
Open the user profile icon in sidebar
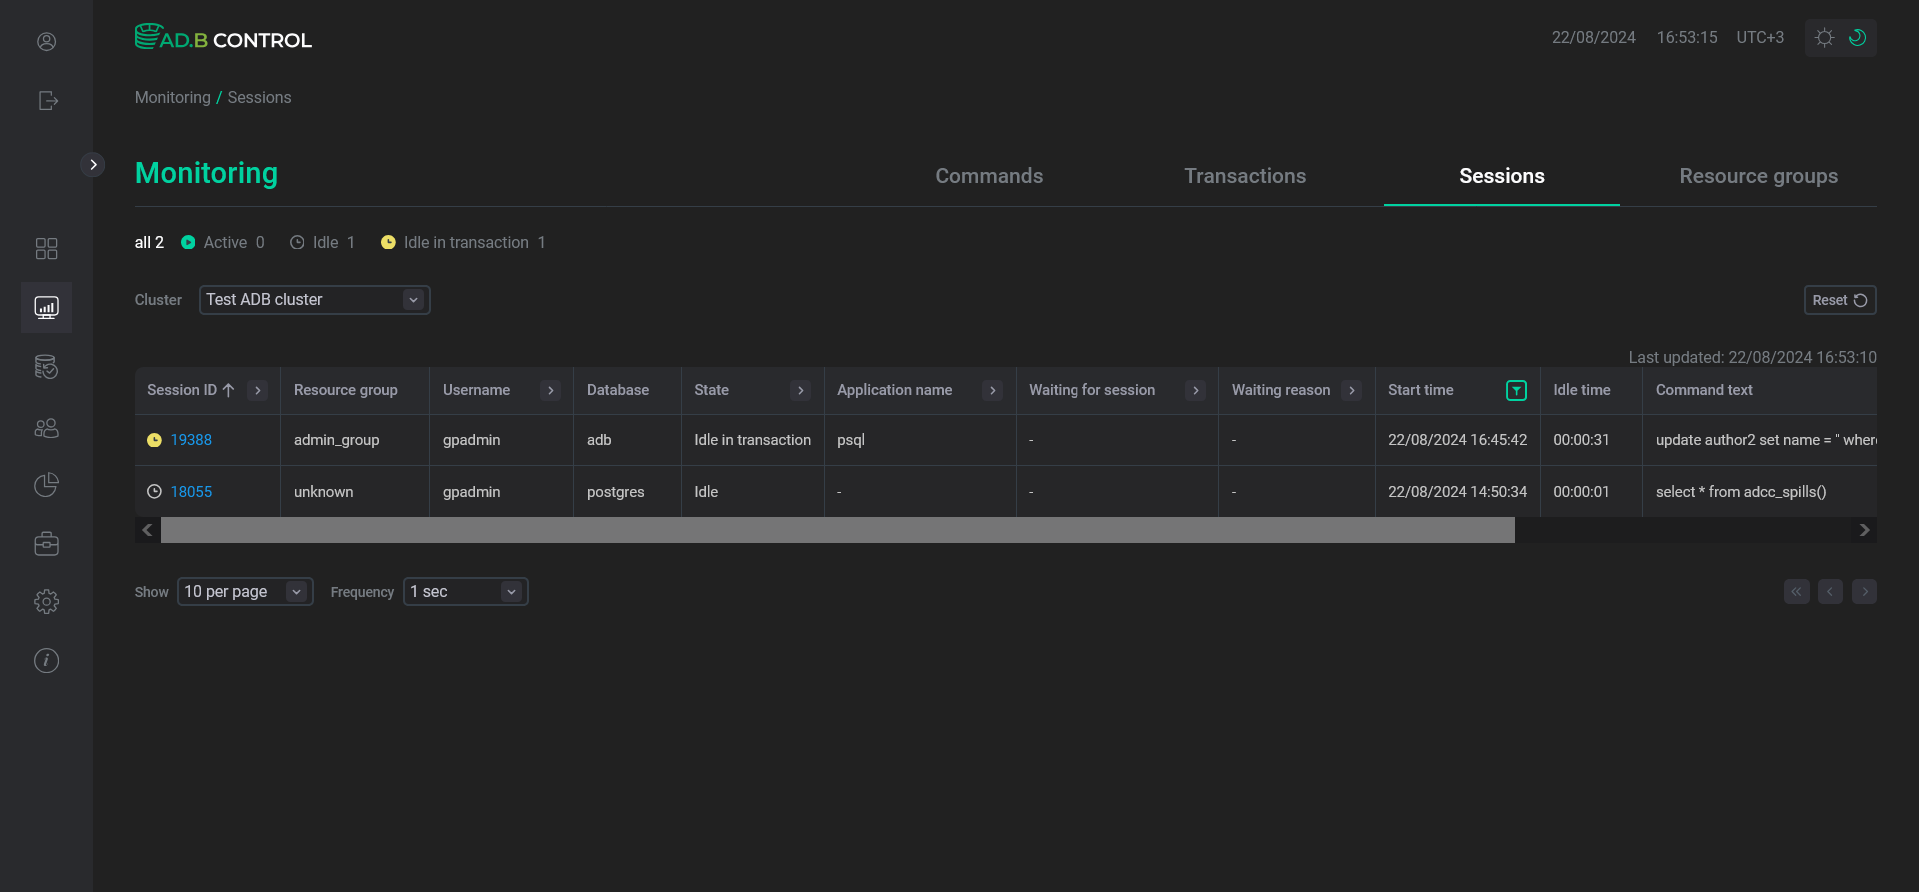coord(46,41)
